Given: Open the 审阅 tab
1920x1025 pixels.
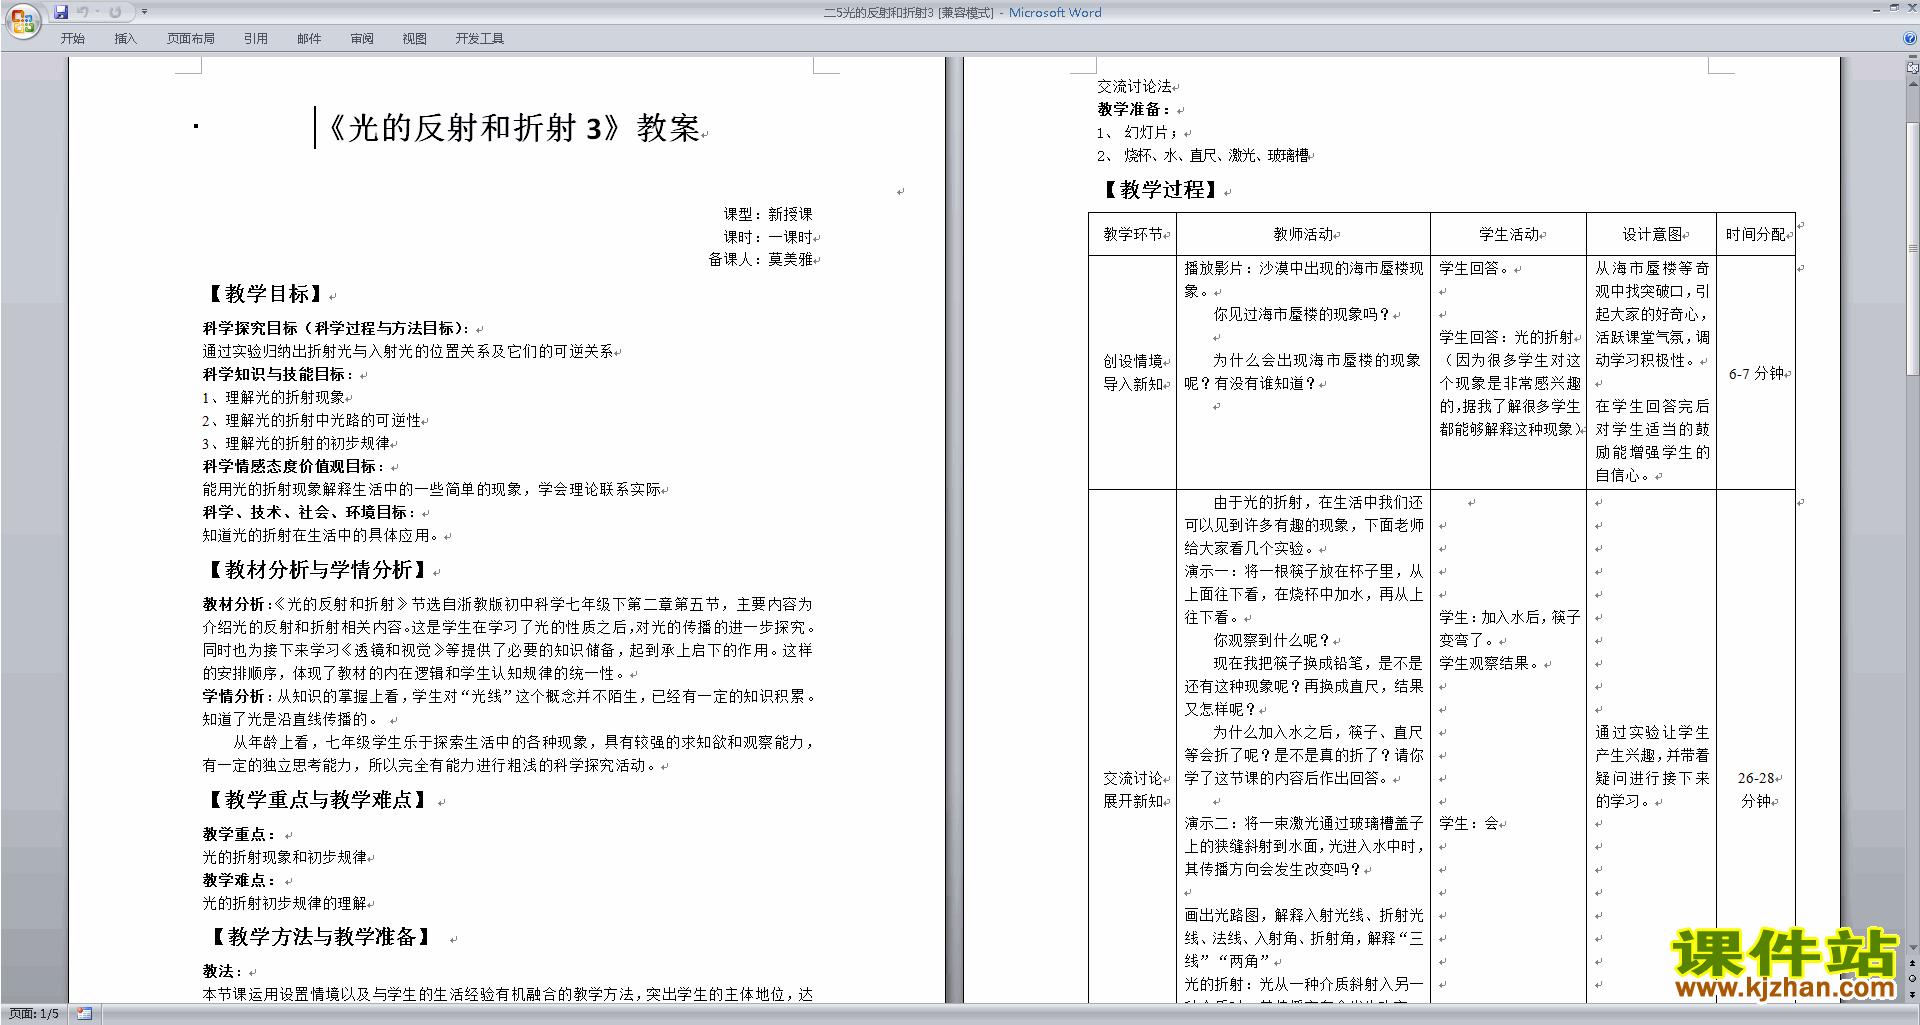Looking at the screenshot, I should coord(362,39).
